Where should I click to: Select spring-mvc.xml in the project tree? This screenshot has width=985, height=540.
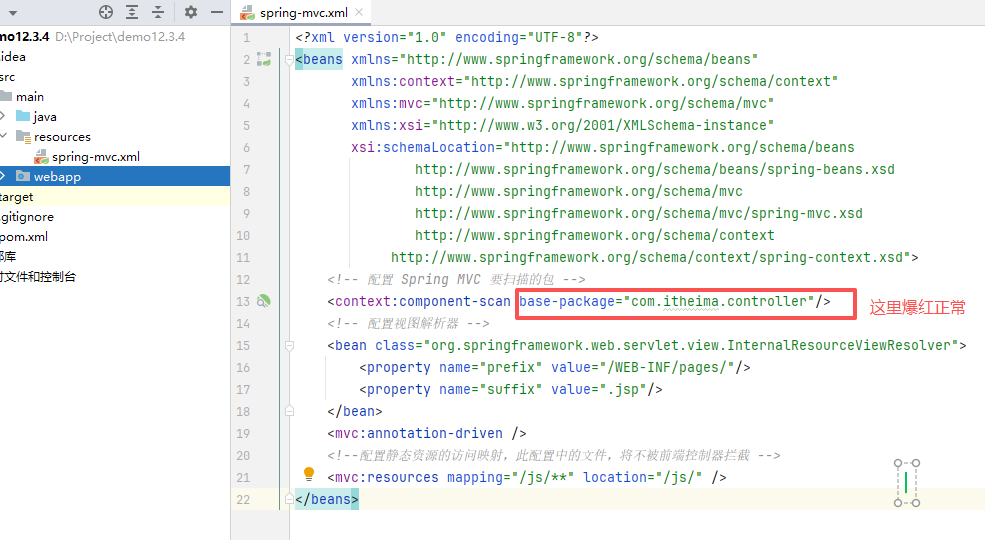95,157
